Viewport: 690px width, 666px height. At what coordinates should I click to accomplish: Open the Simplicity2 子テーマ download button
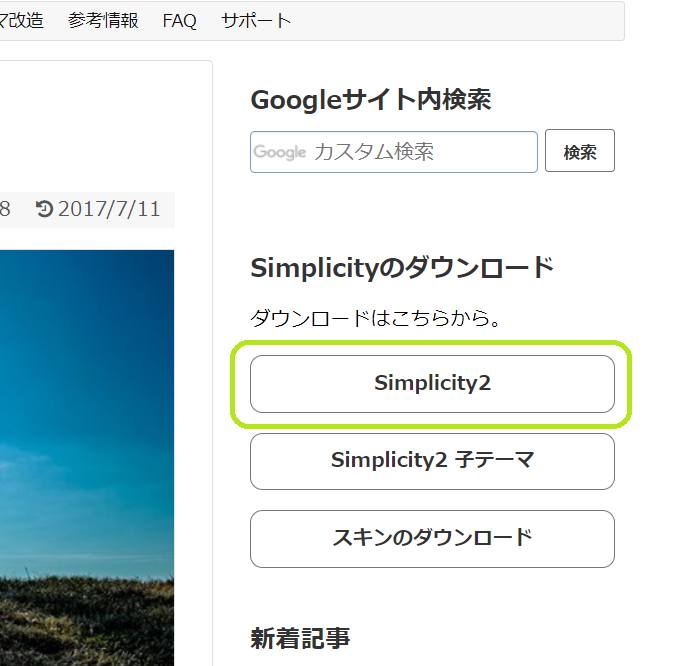tap(432, 461)
